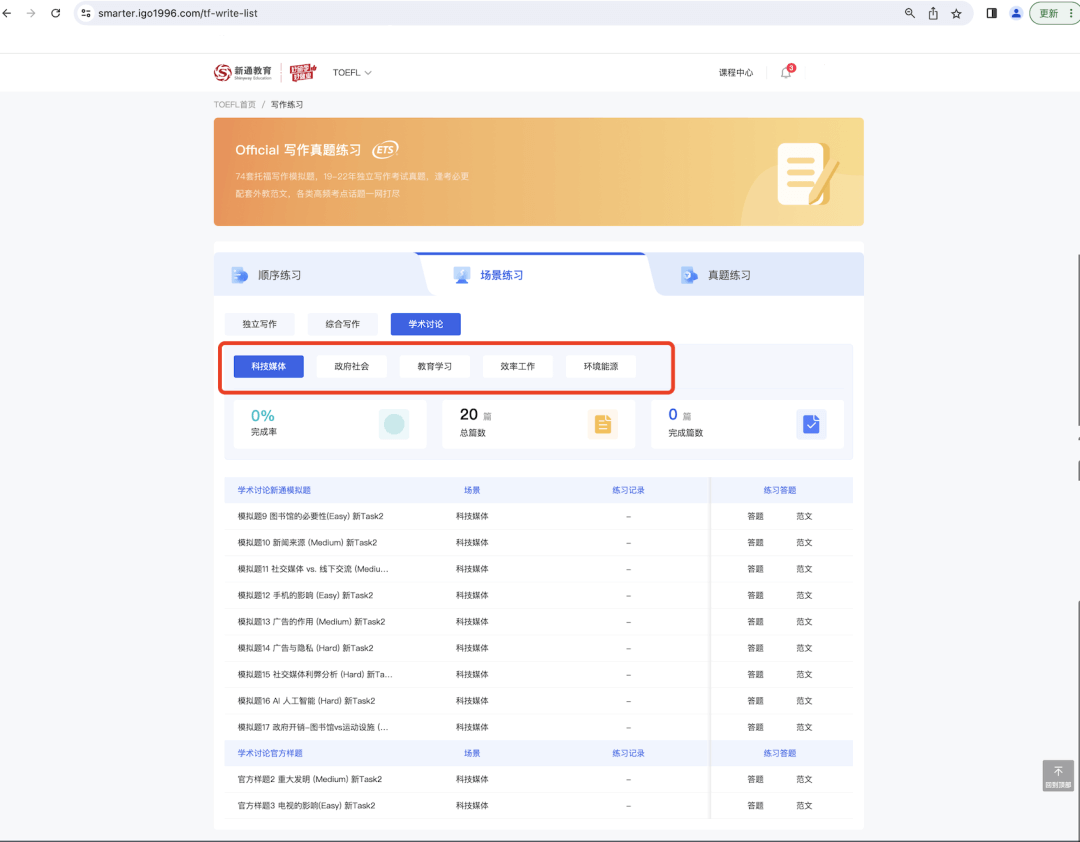The height and width of the screenshot is (842, 1080).
Task: Open 范文 for 模拟题9 图书馆的必要性
Action: pyautogui.click(x=804, y=516)
